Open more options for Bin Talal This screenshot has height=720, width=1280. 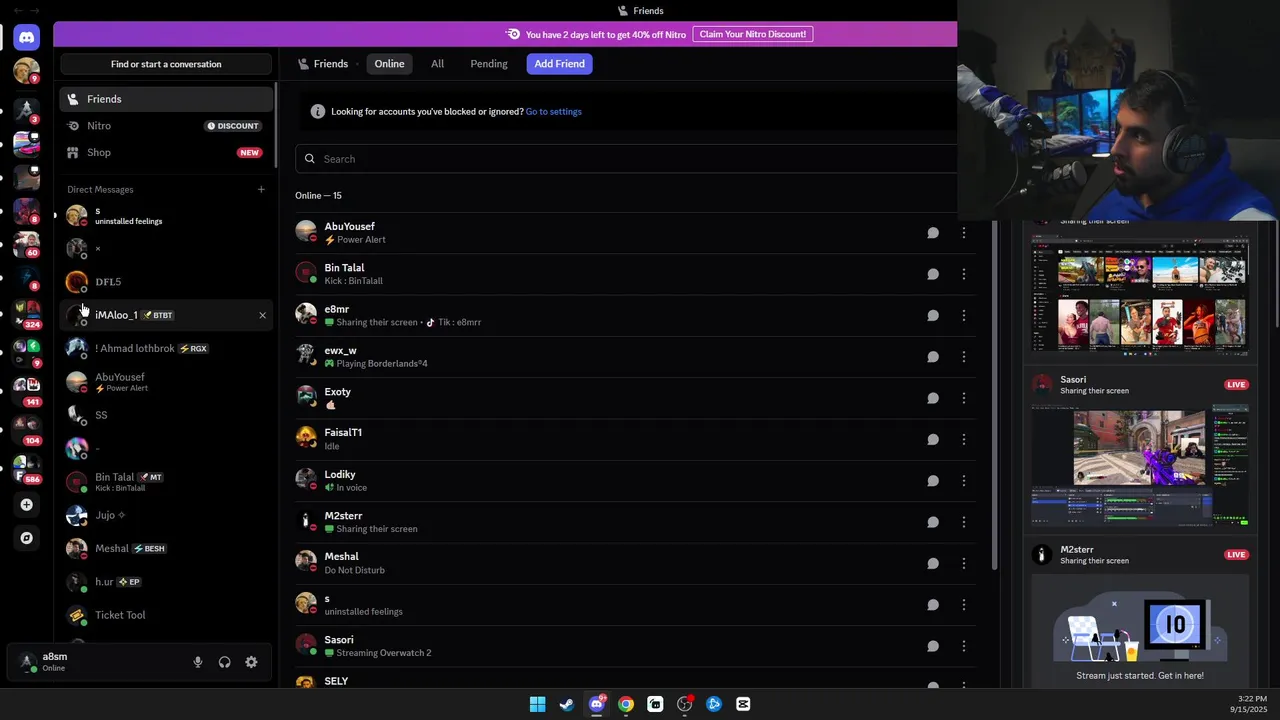[x=964, y=274]
